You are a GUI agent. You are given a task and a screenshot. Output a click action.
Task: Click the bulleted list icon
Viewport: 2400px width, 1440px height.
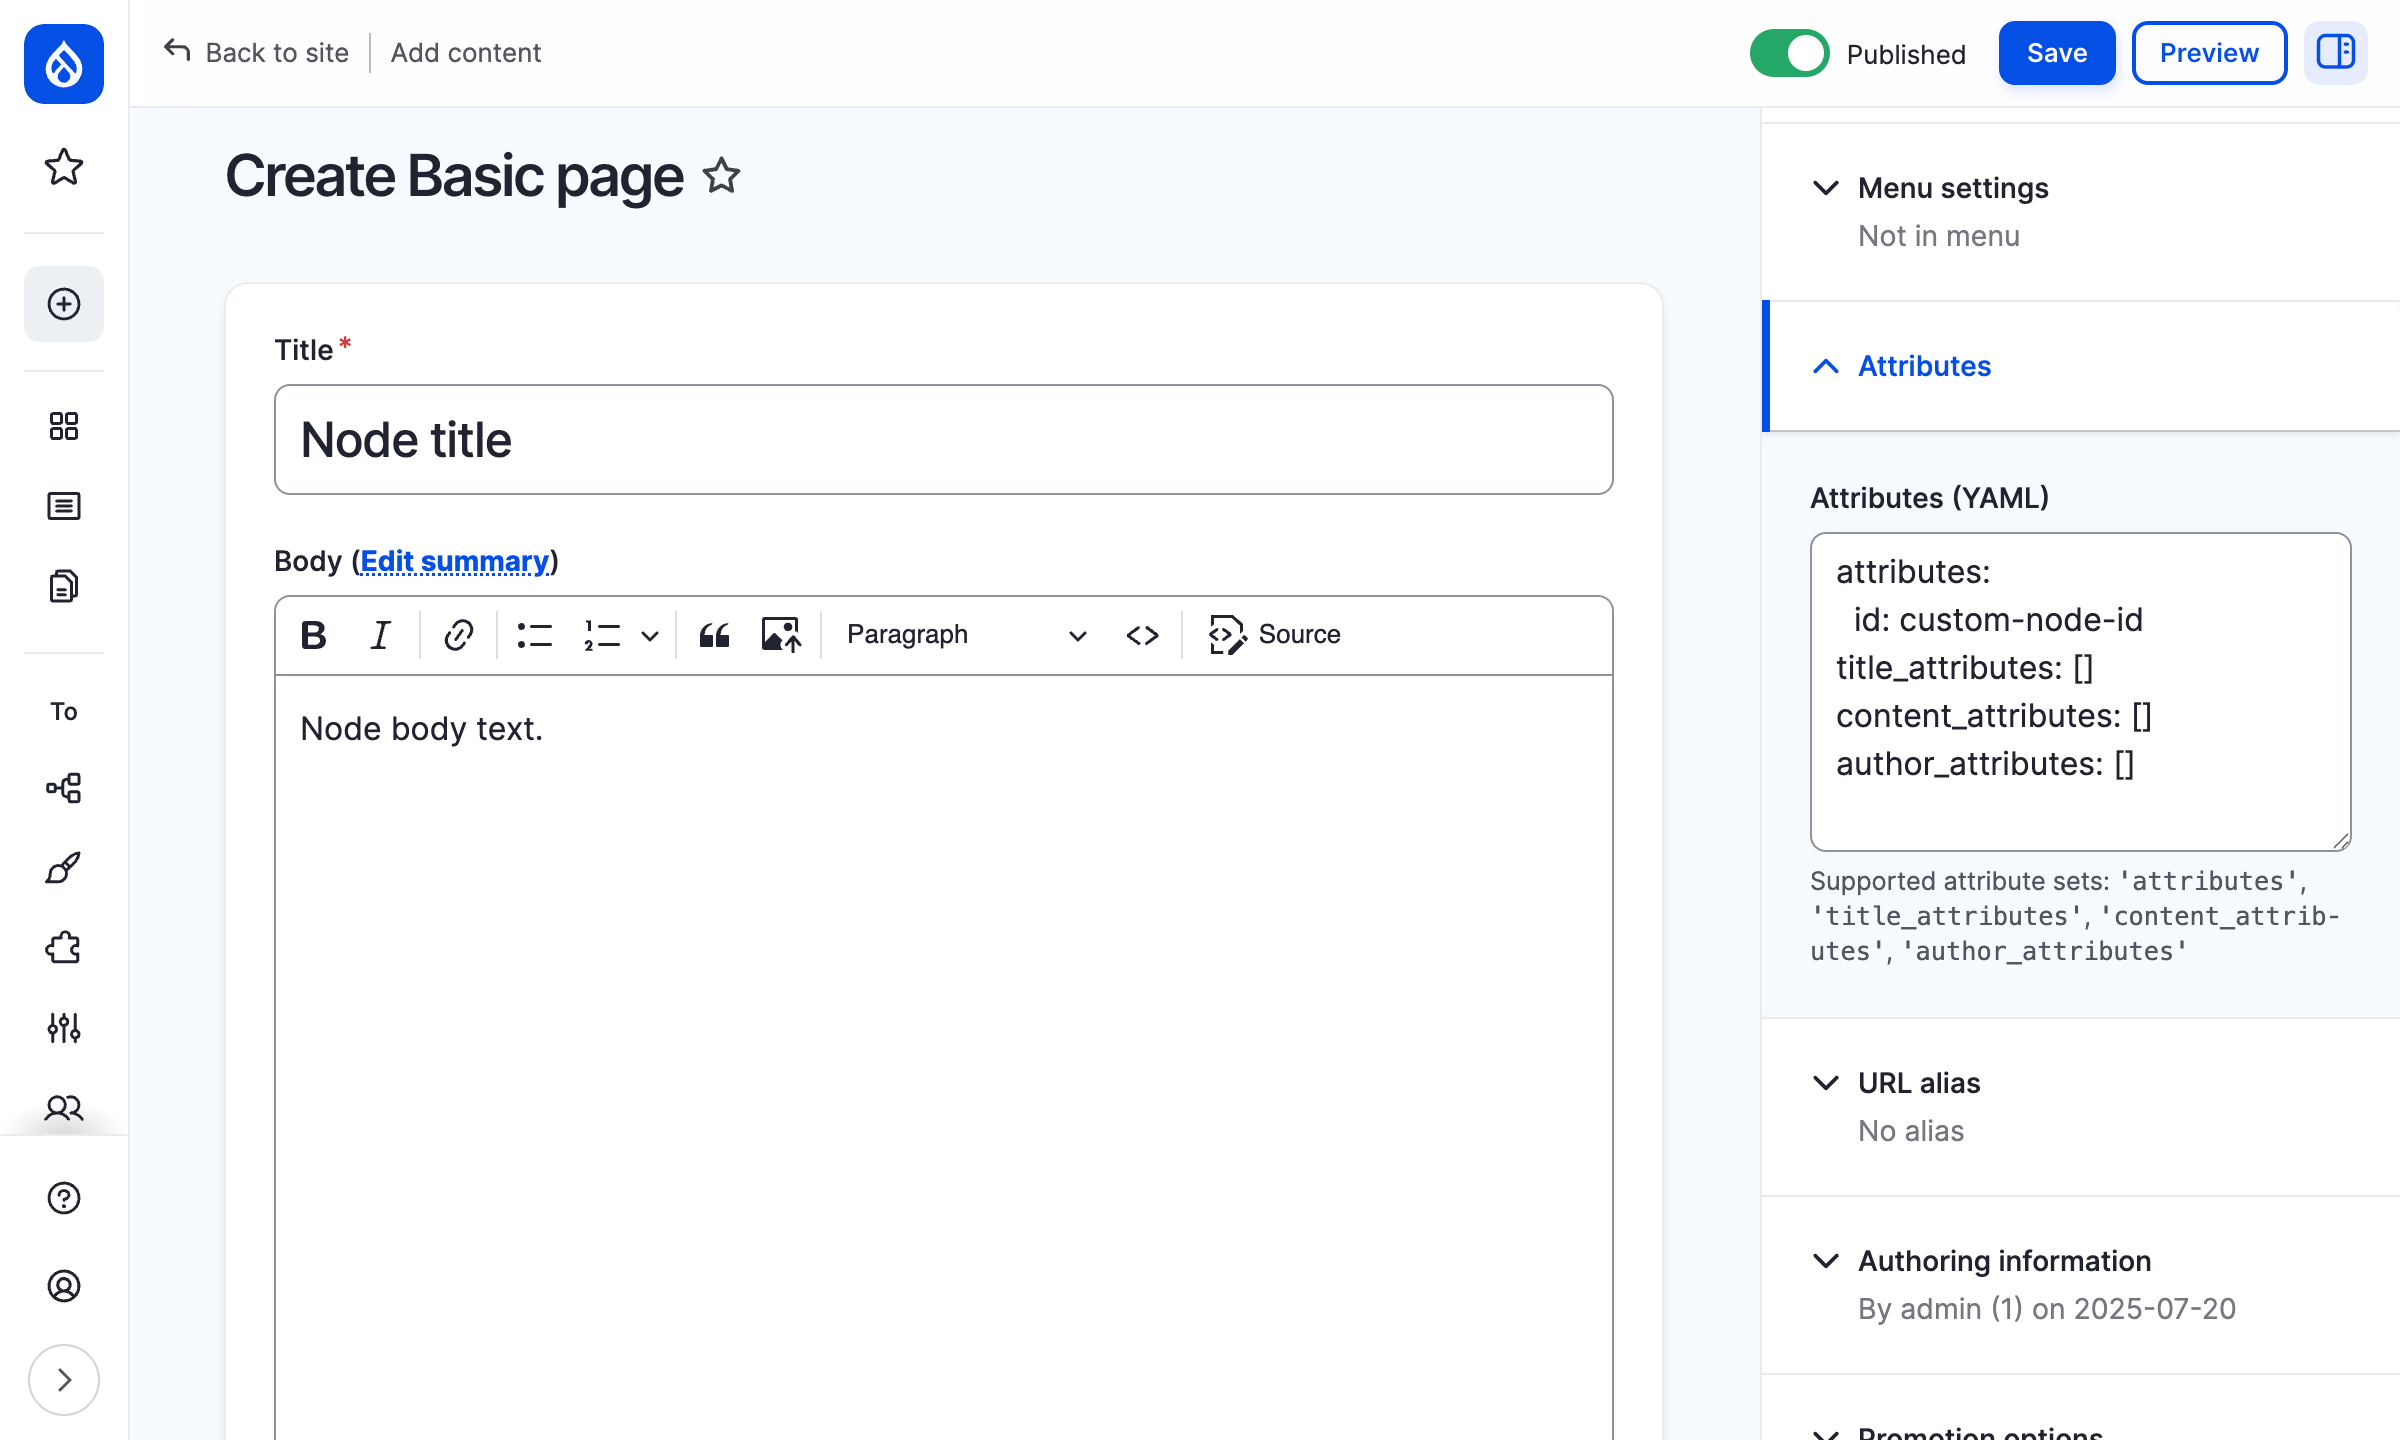click(534, 635)
